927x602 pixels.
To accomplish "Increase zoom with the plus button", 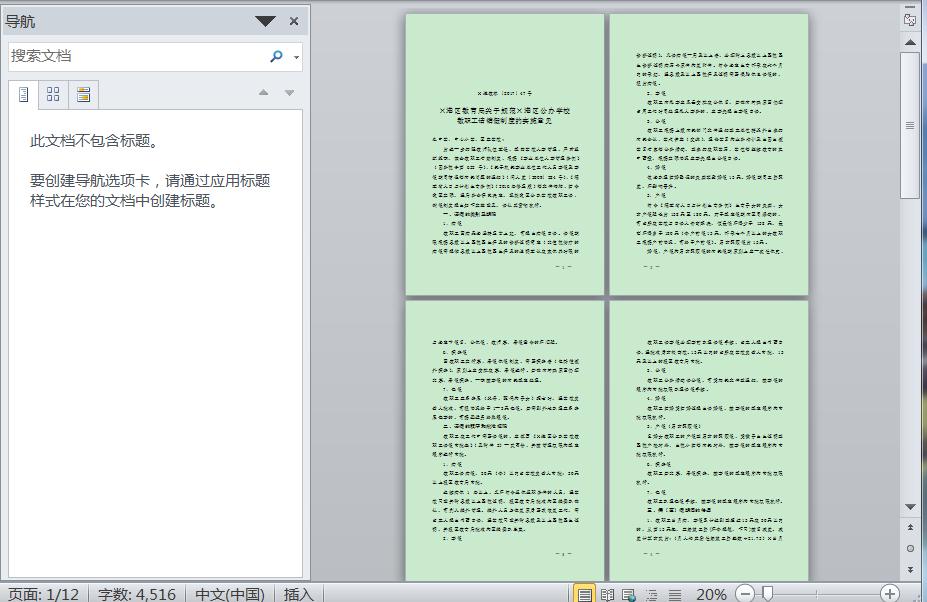I will tap(888, 592).
